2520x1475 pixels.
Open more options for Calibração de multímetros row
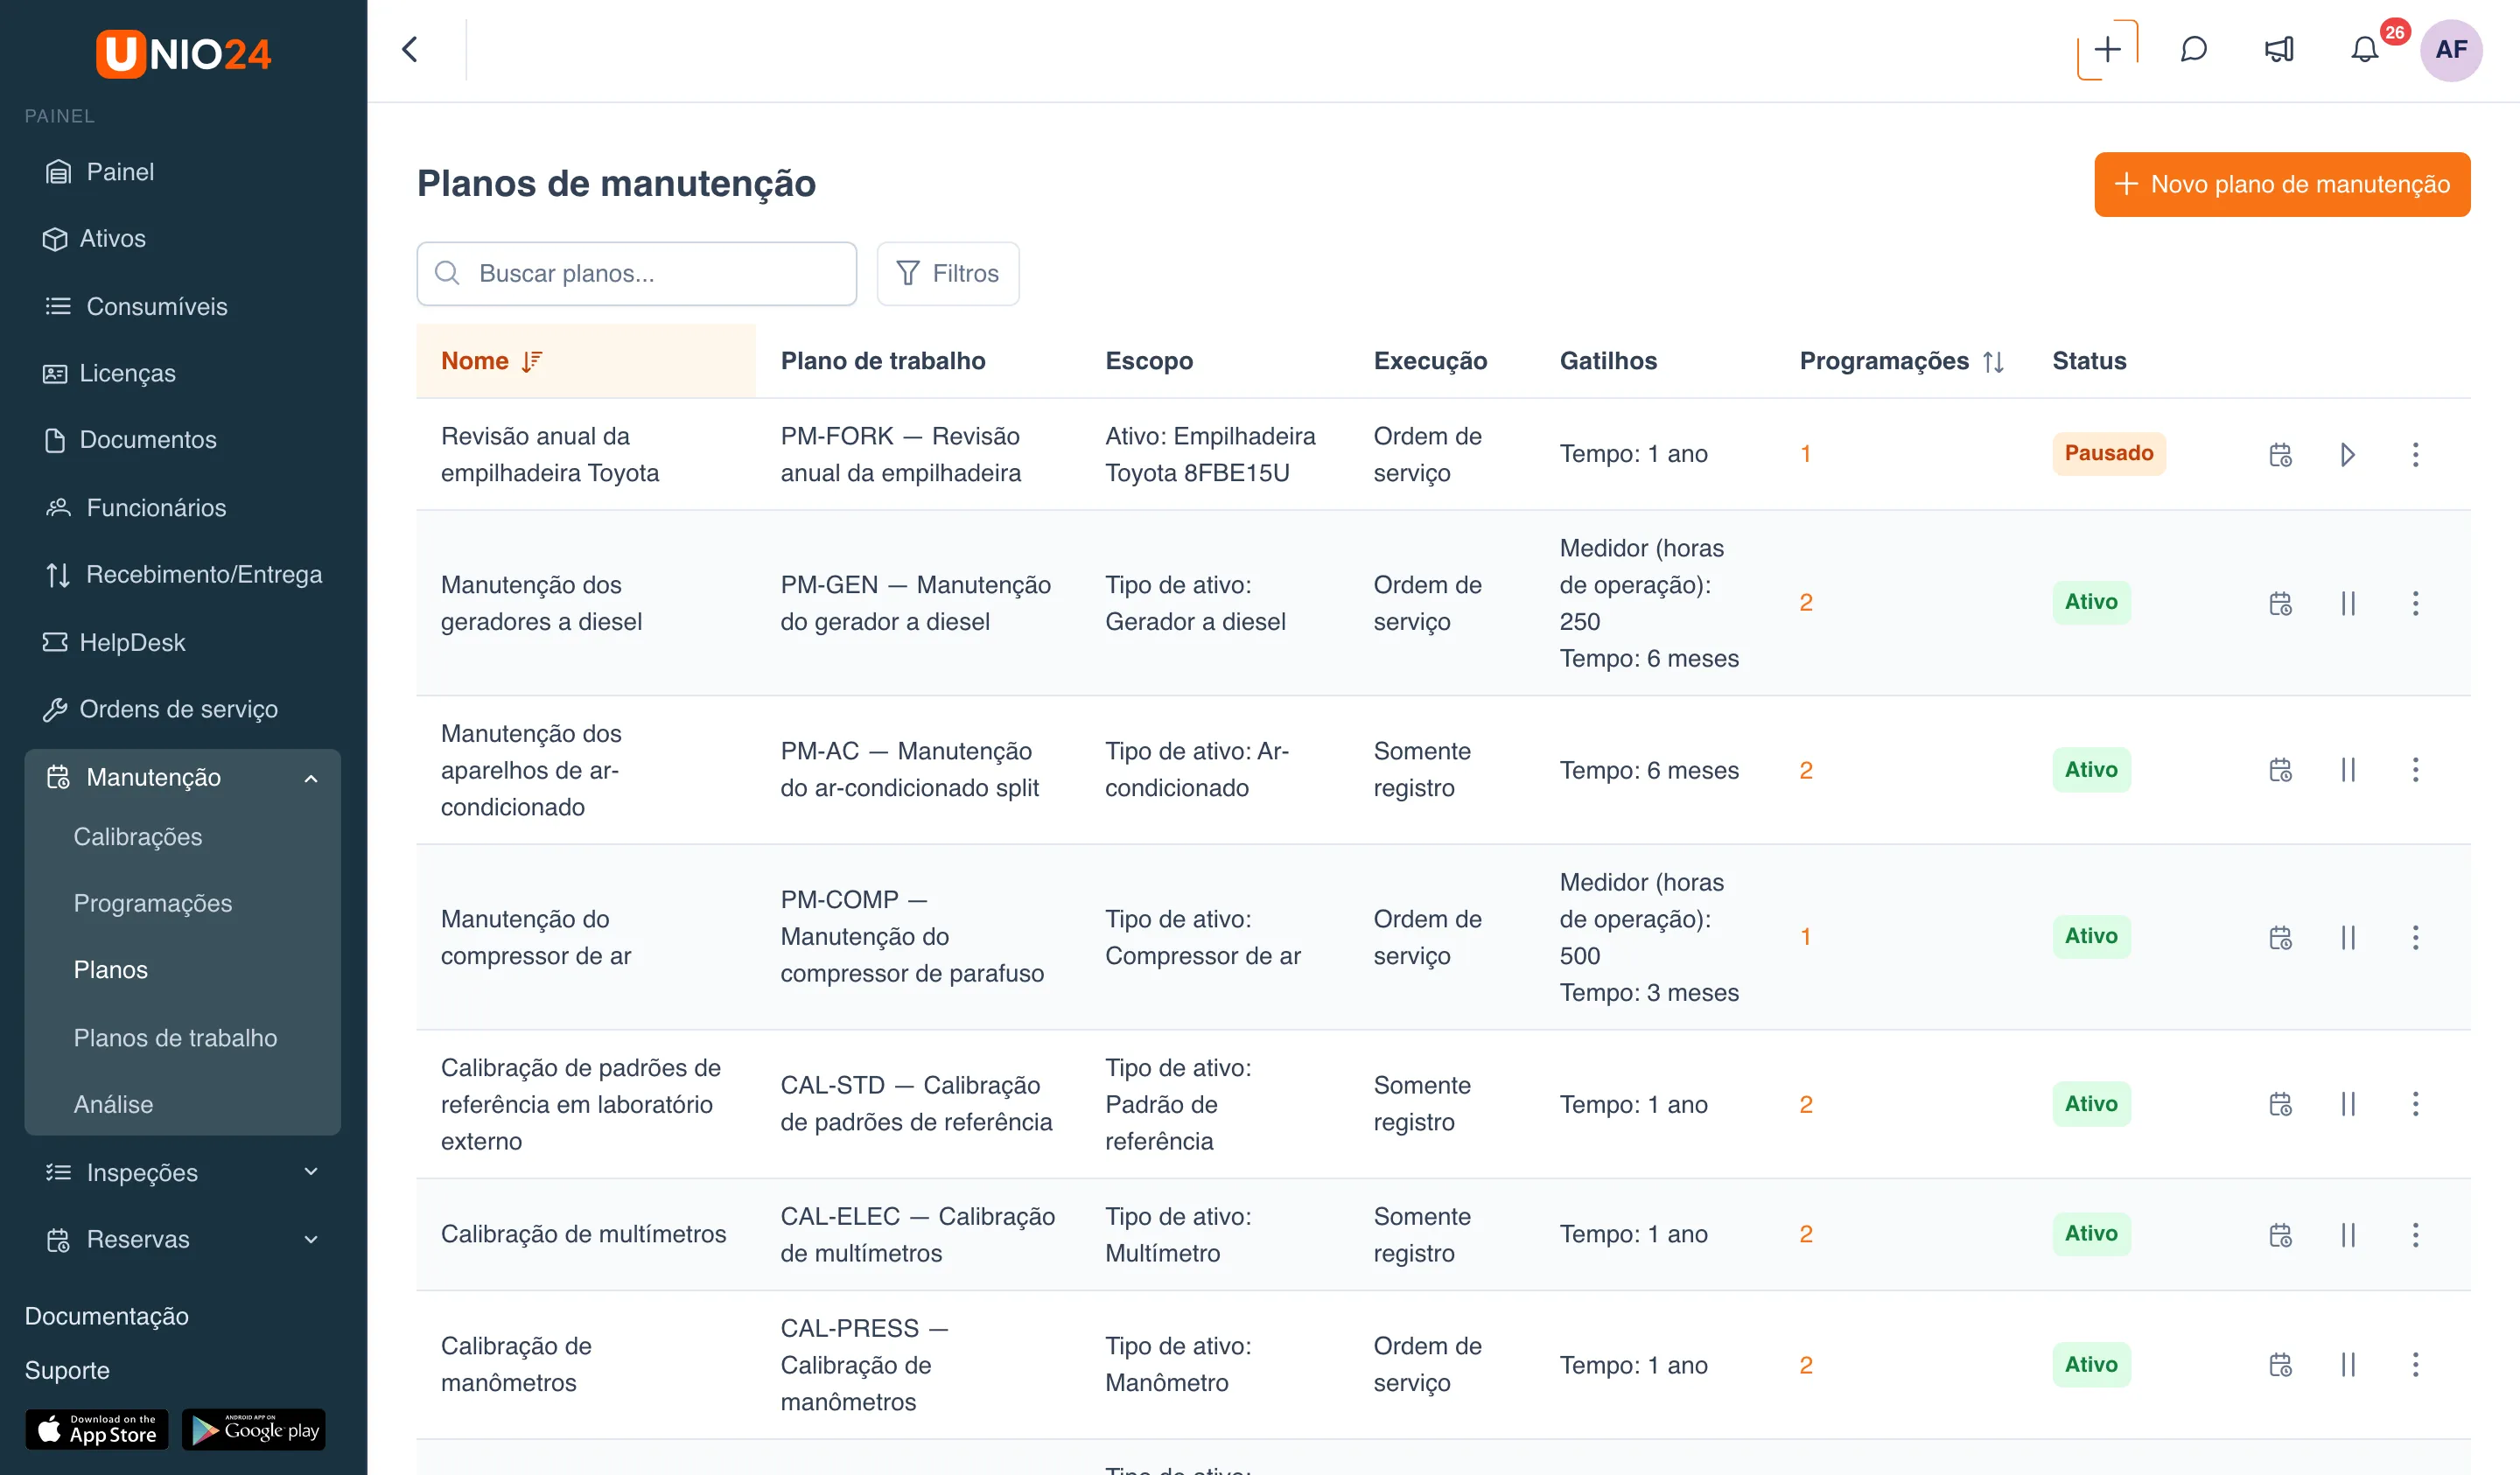2415,1235
